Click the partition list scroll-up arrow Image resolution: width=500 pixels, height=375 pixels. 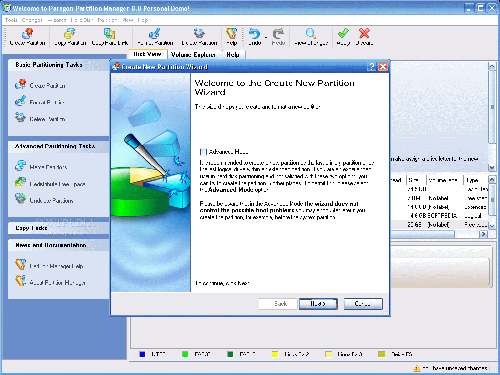(x=492, y=180)
